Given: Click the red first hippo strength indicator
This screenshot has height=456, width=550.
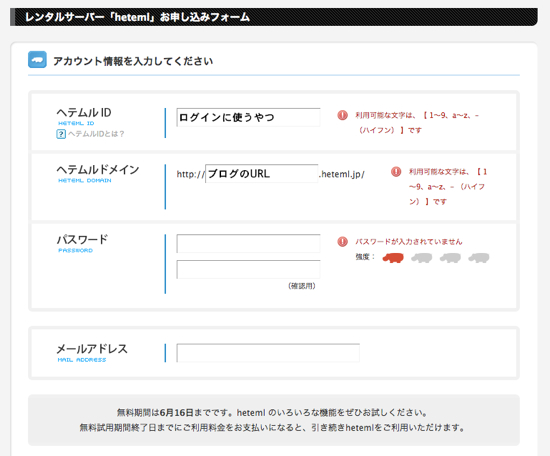Looking at the screenshot, I should 393,258.
